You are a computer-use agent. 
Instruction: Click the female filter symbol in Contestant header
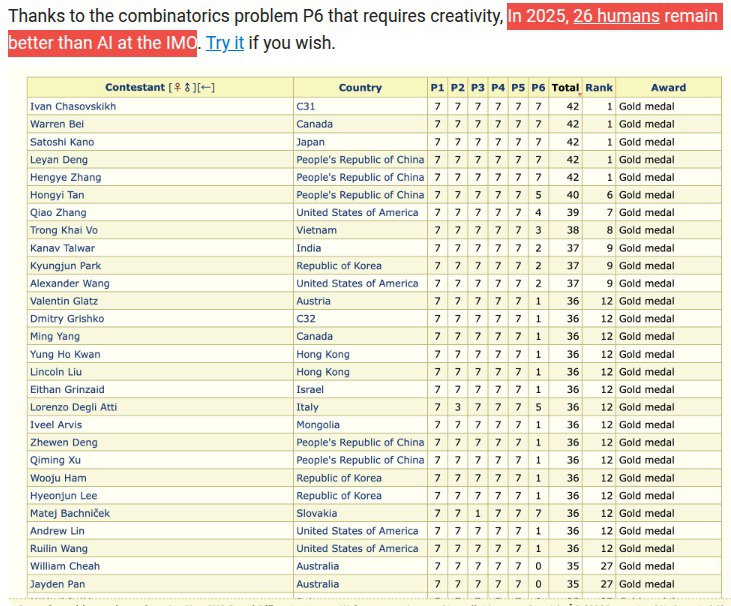(176, 88)
